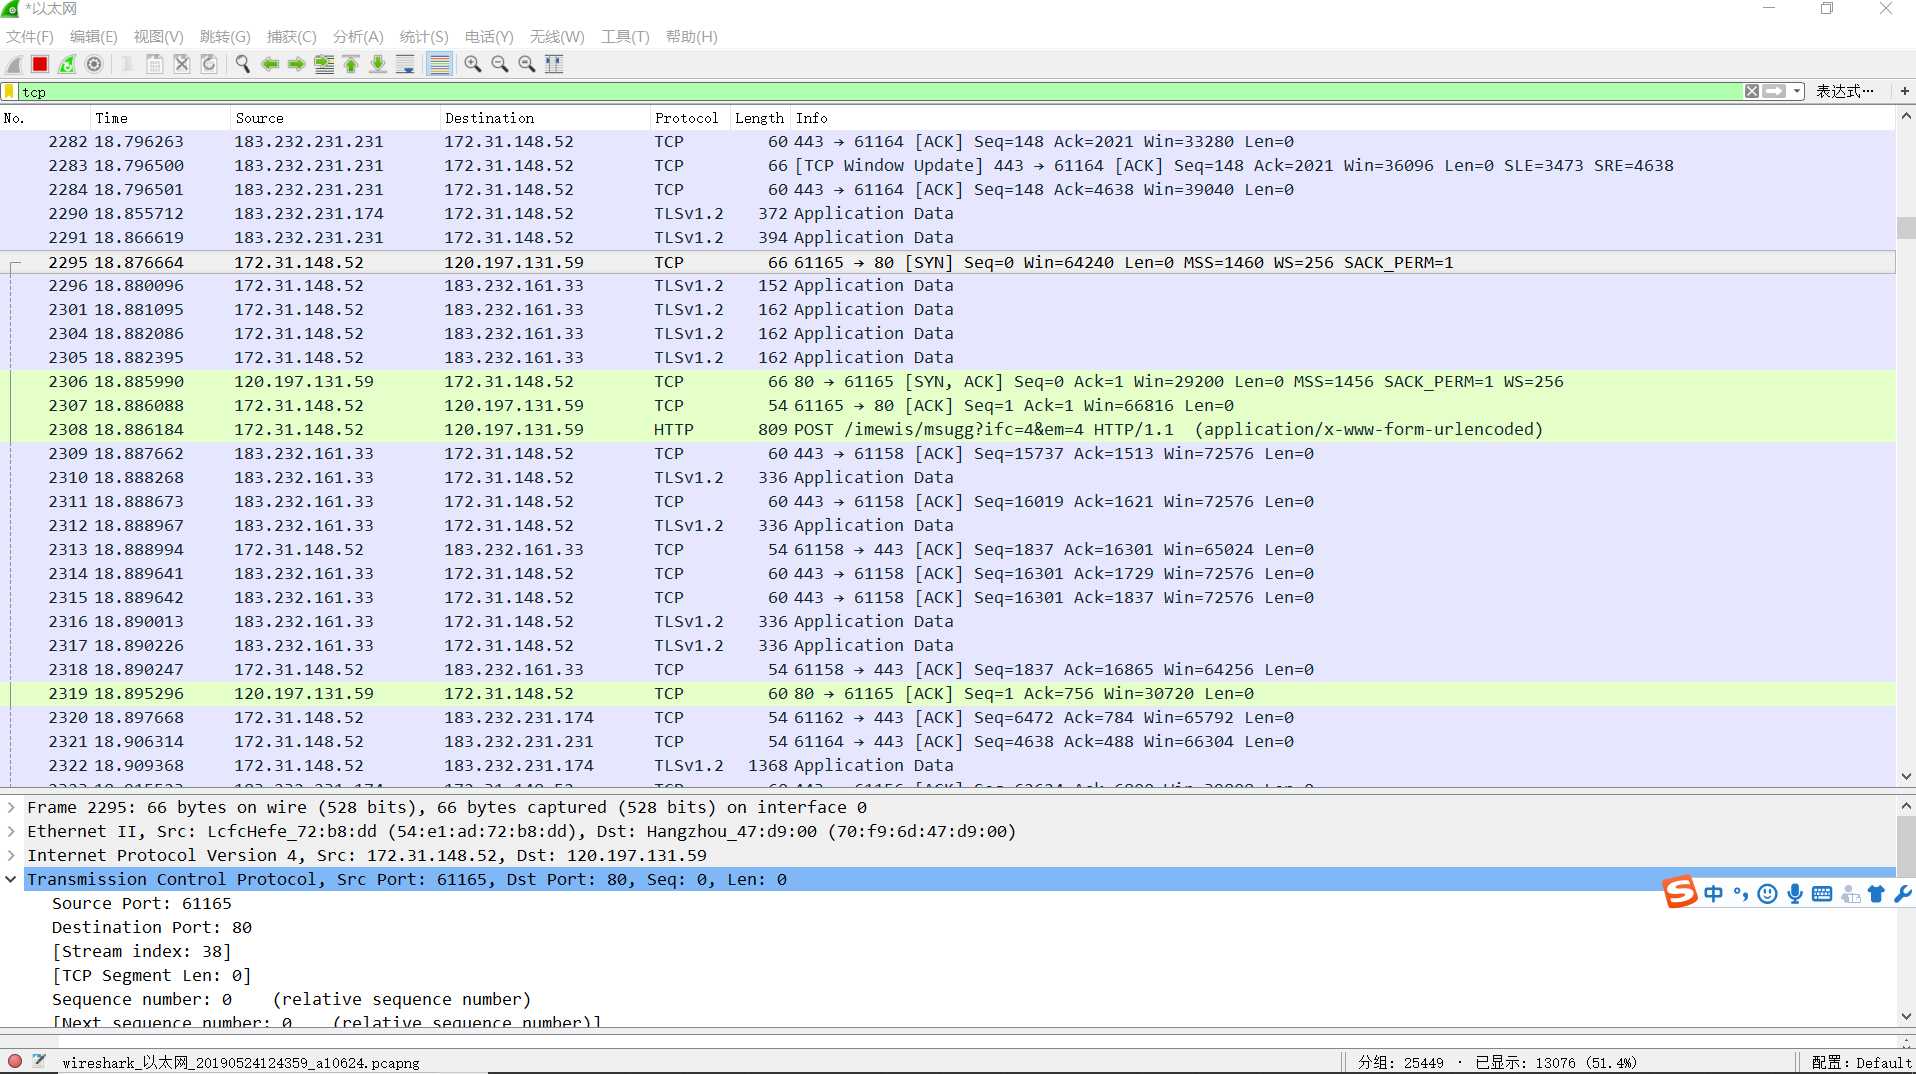Click the tcp display filter field

click(x=880, y=91)
